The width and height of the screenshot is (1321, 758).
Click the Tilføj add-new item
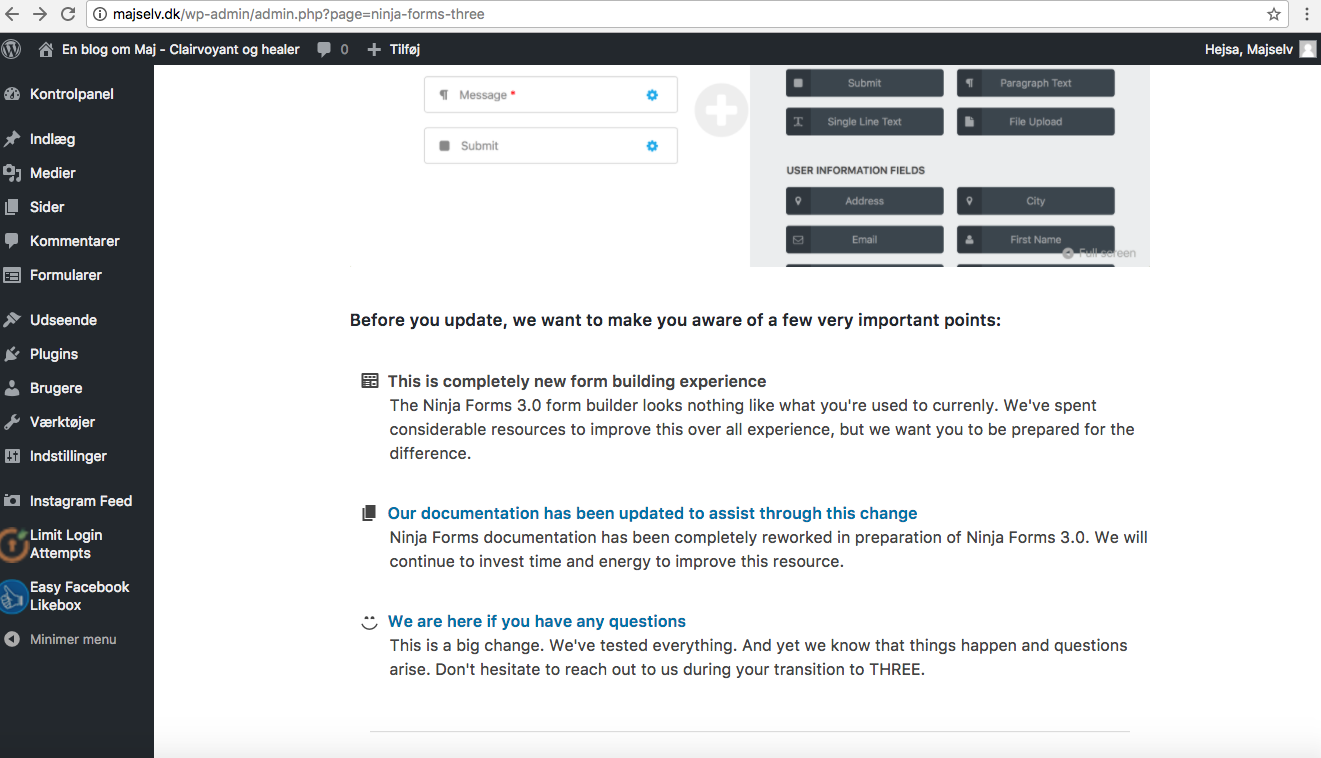[394, 49]
